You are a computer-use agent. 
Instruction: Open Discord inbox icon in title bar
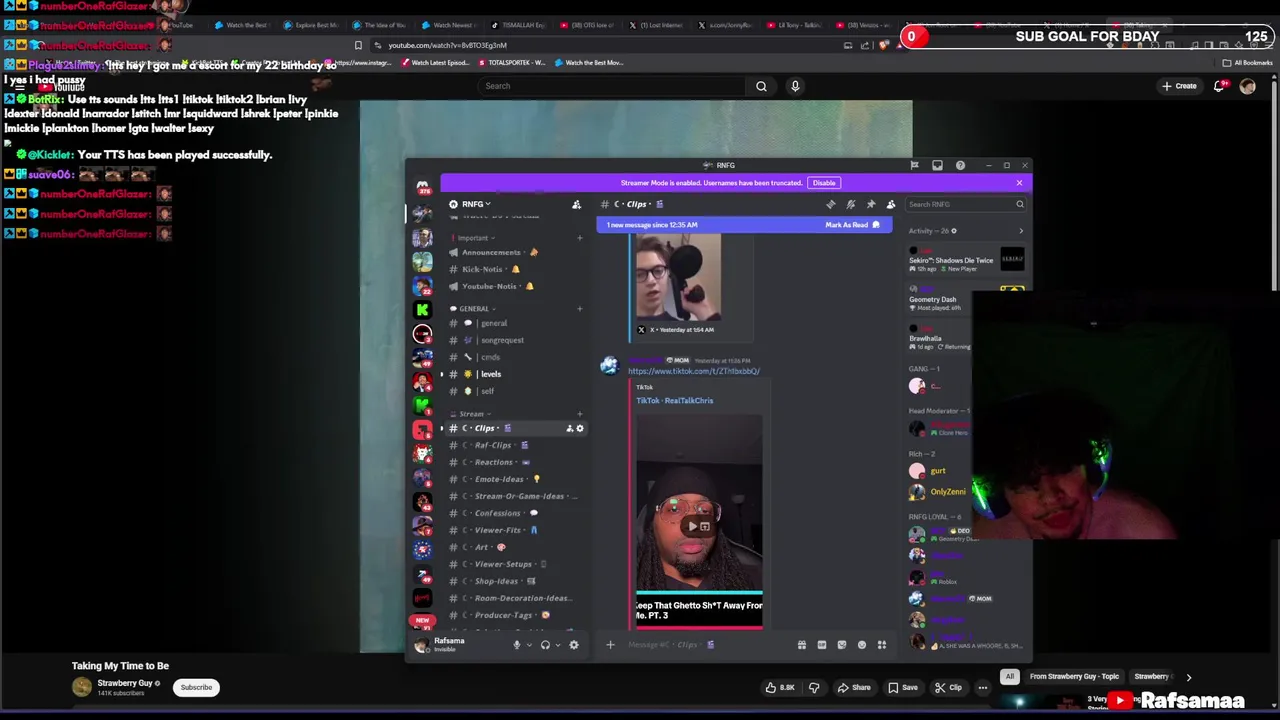pyautogui.click(x=937, y=165)
